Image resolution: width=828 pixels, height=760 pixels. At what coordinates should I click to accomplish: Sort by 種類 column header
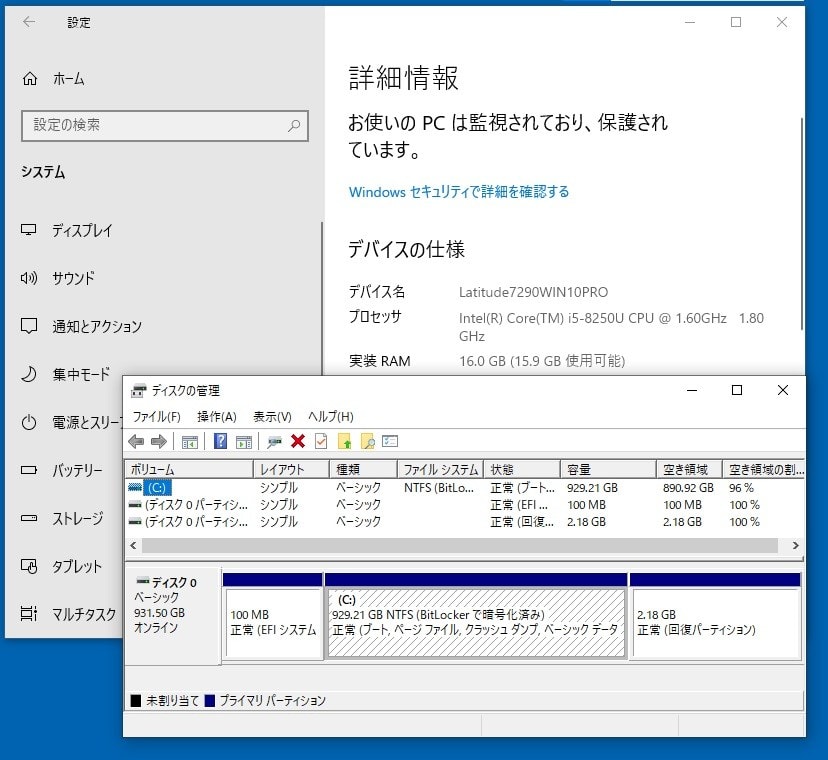click(363, 469)
